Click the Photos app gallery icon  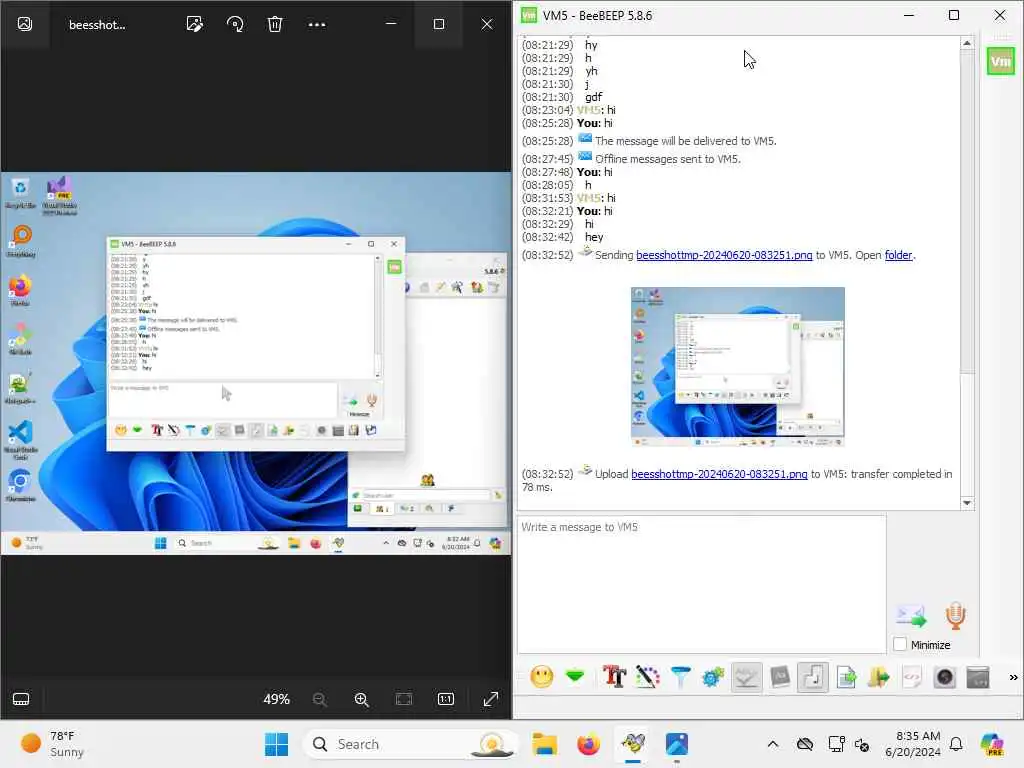pyautogui.click(x=25, y=24)
